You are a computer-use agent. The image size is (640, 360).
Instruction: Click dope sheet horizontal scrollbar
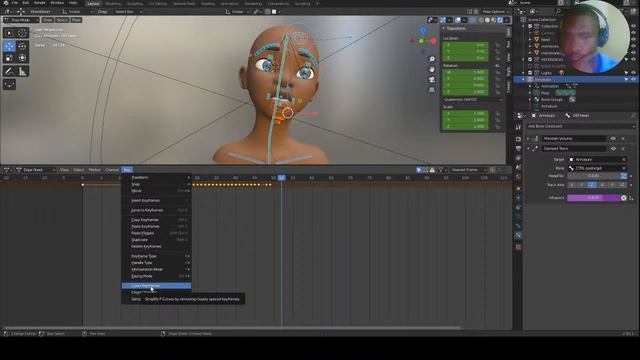pos(233,327)
